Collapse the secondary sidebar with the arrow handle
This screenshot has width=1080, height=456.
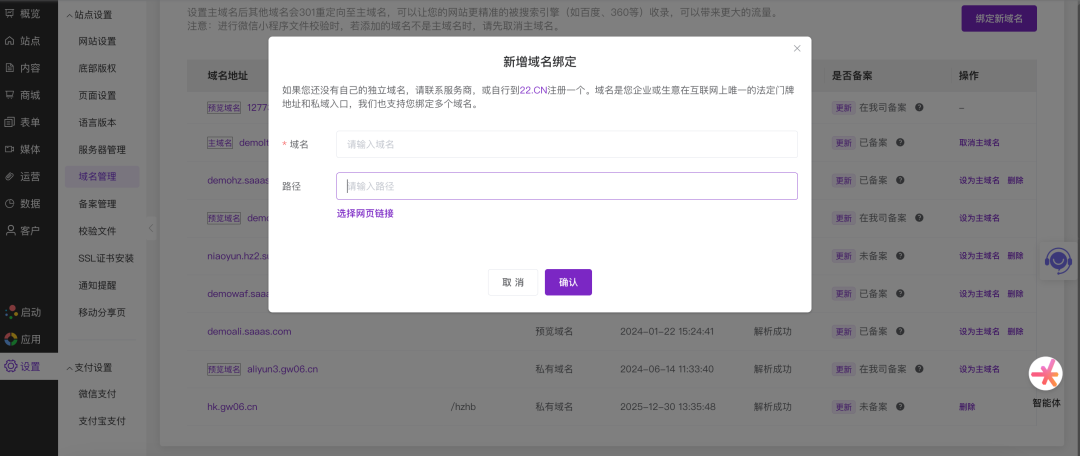pos(151,228)
